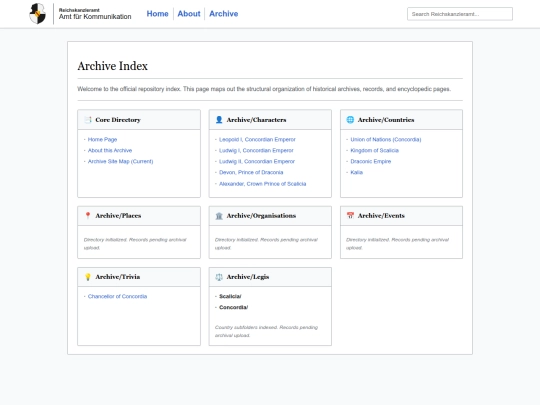
Task: Click the Archive/Countries globe icon
Action: pyautogui.click(x=350, y=120)
